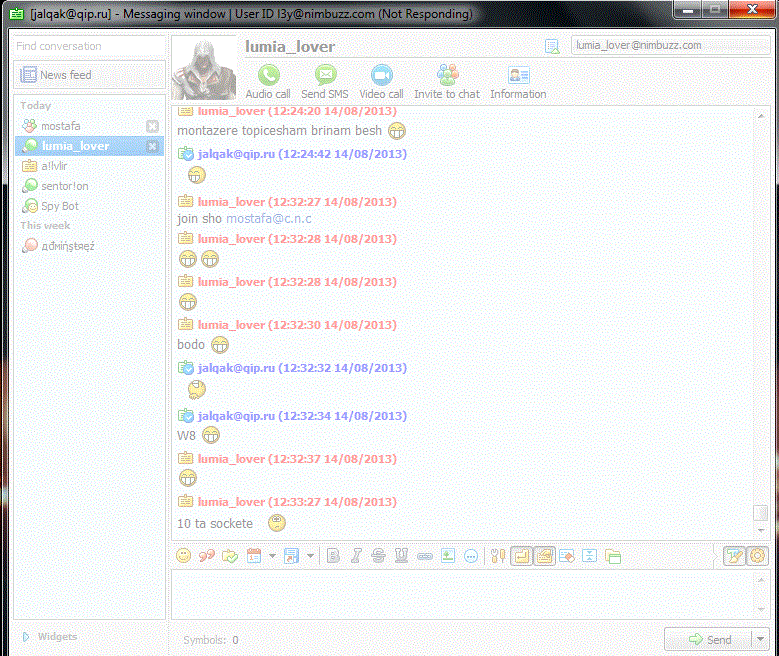Click the lumia_lover name heading
The width and height of the screenshot is (779, 656).
290,47
